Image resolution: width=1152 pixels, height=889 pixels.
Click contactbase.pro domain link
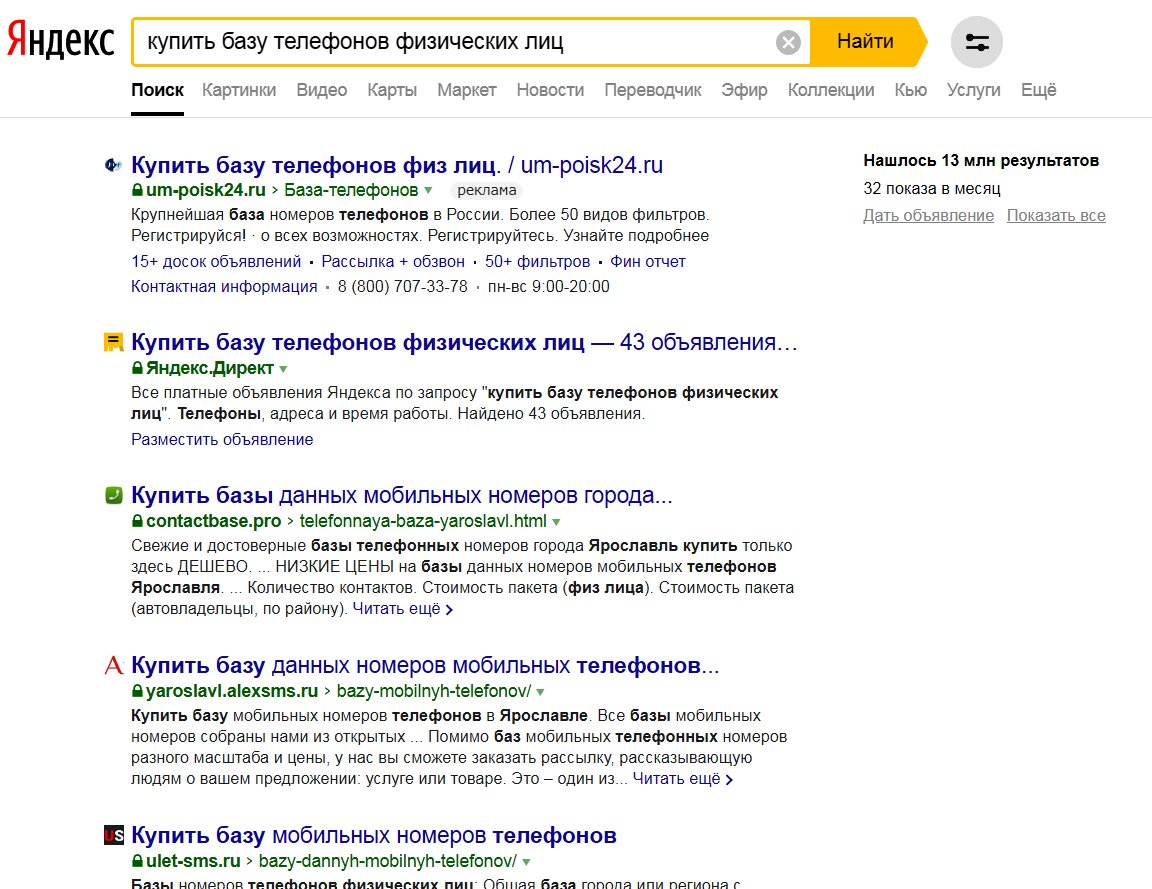(214, 521)
